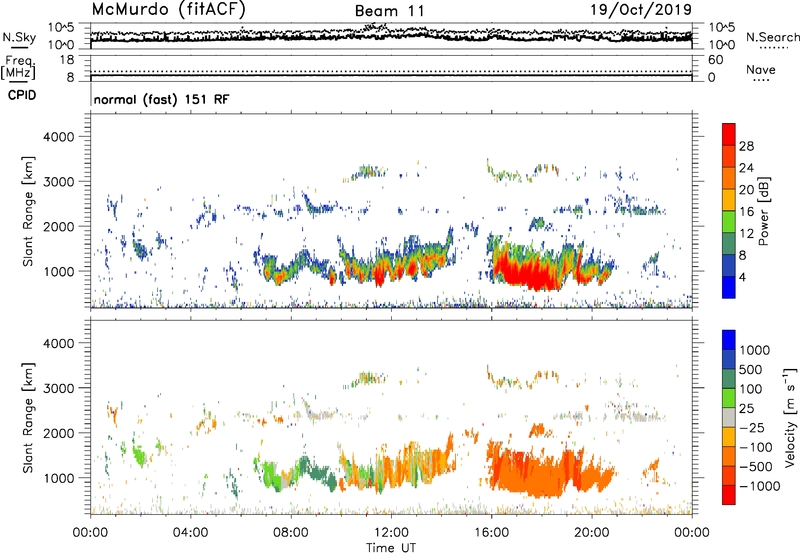Click the red top of the power colorbar
Screen dimensions: 800x554
[x=729, y=134]
